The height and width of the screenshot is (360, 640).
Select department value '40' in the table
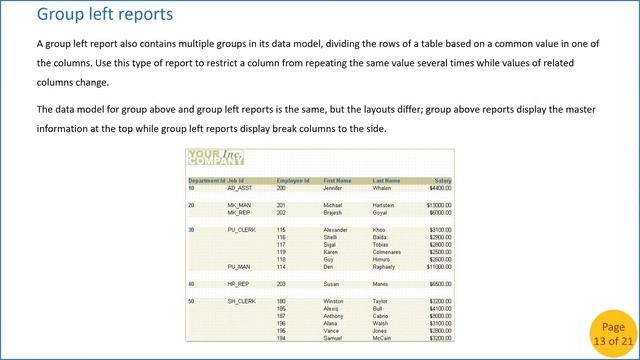pos(191,284)
